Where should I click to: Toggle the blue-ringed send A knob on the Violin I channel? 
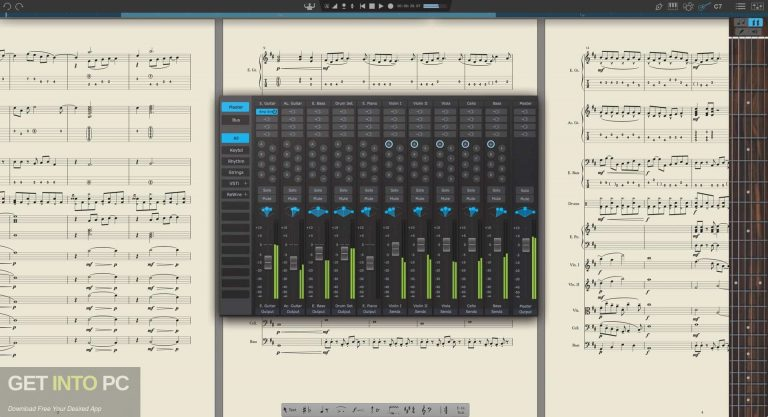pos(388,144)
